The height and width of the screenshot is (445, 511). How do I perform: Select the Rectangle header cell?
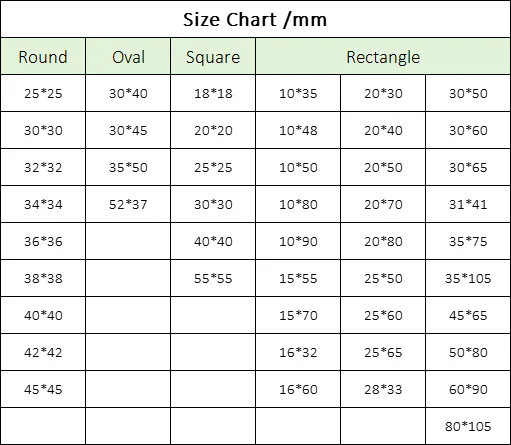coord(383,56)
